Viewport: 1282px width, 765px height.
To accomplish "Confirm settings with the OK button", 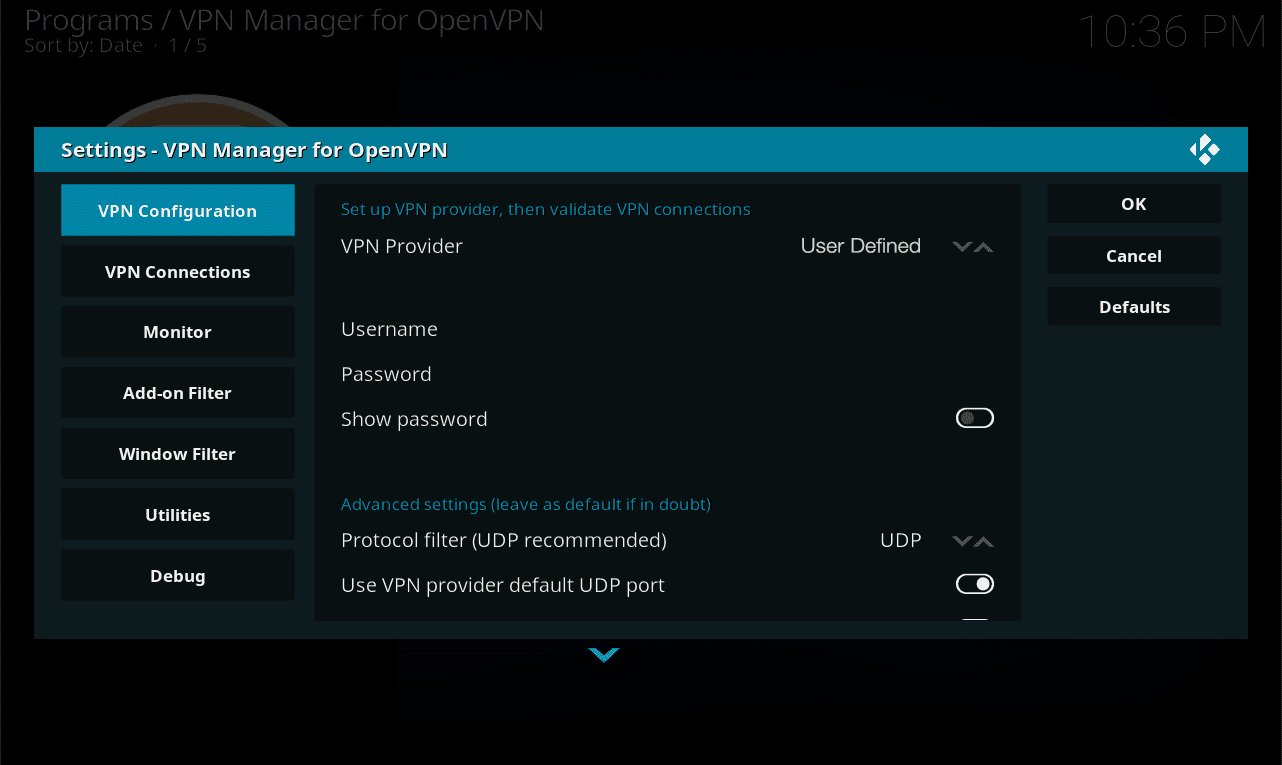I will point(1133,204).
